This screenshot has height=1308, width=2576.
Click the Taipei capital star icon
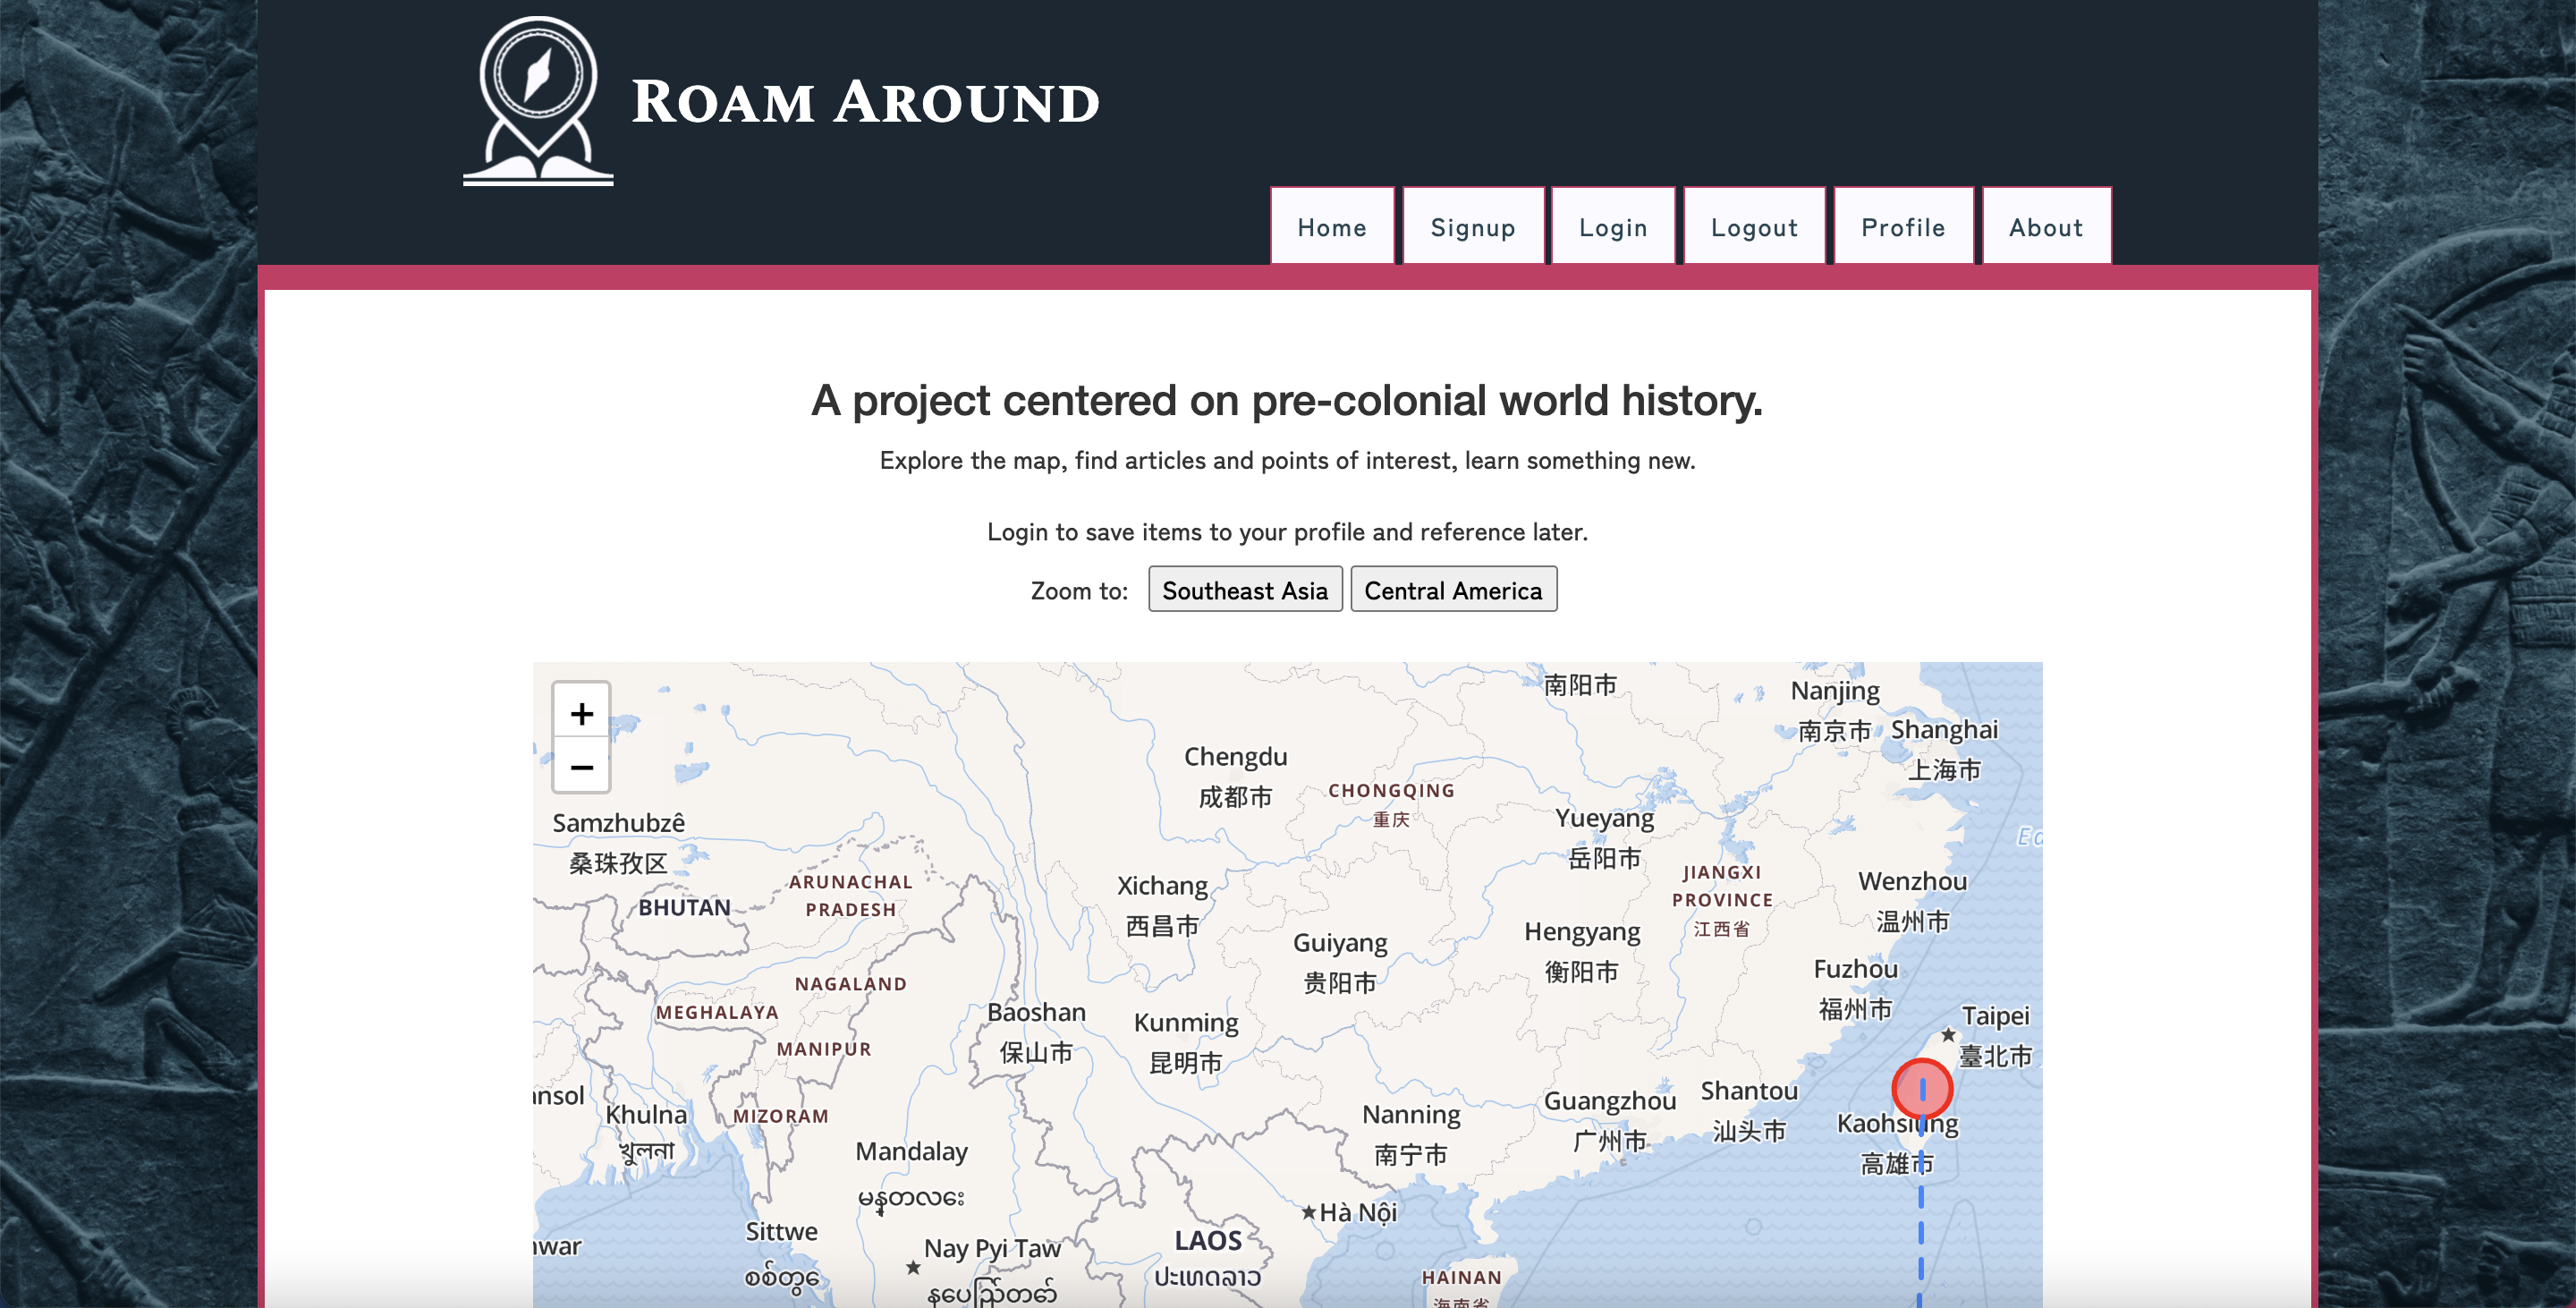1948,1034
